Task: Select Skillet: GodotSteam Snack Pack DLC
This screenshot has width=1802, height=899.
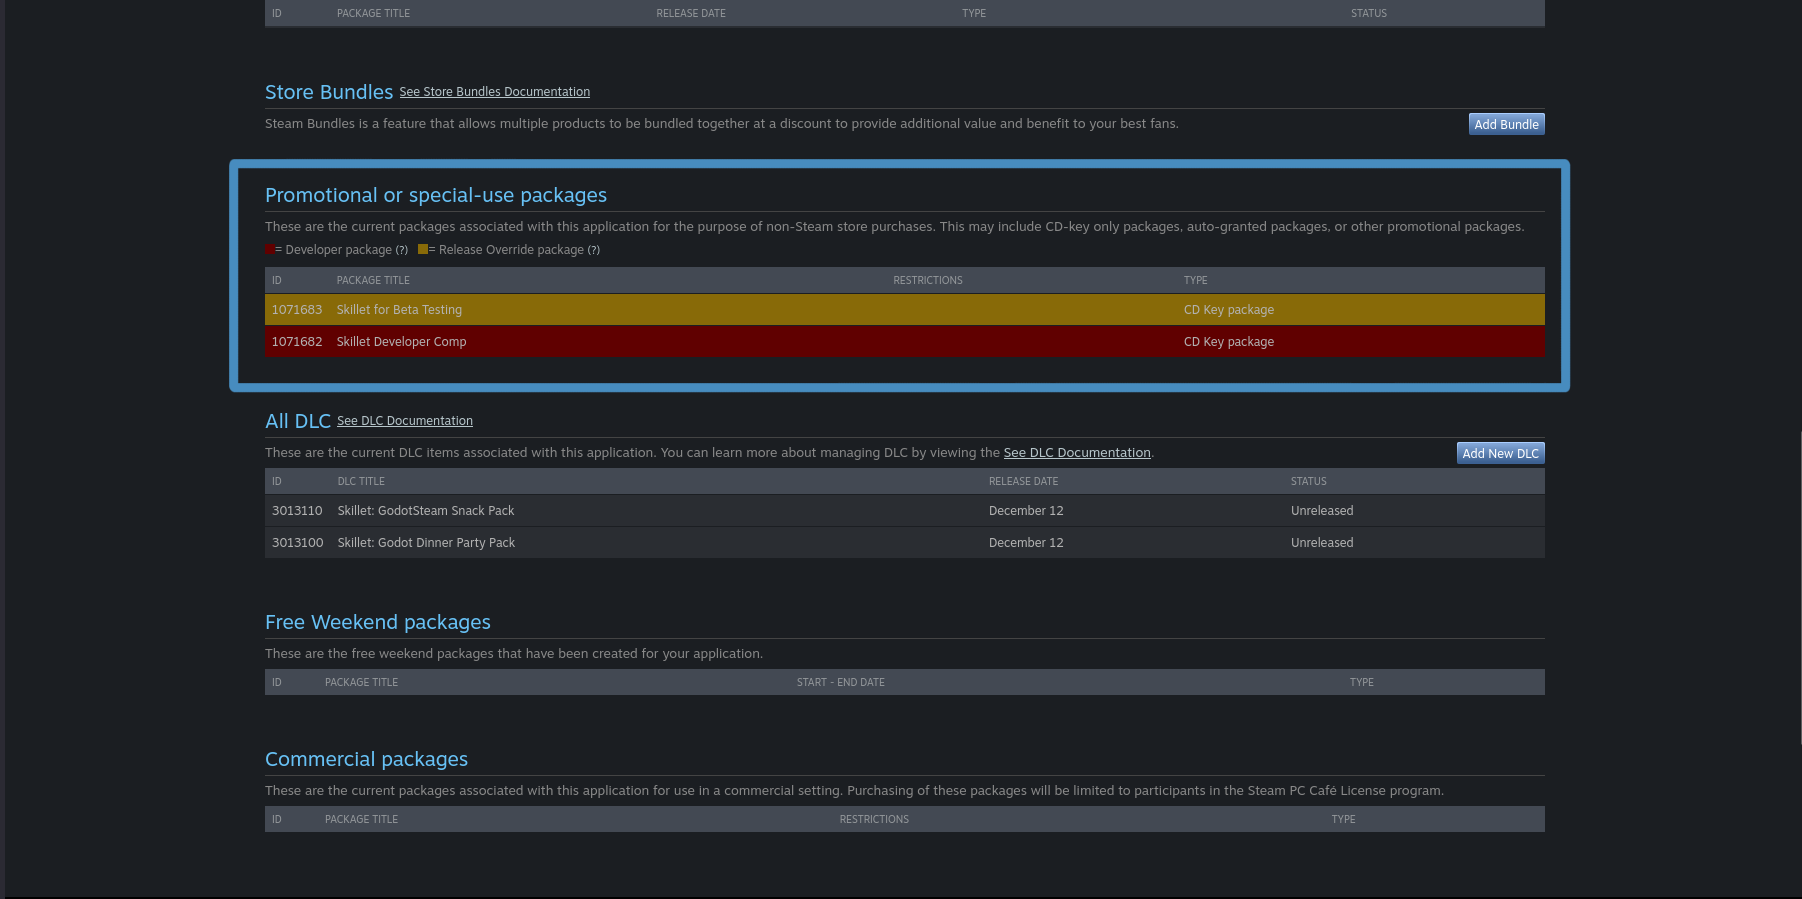Action: (x=426, y=511)
